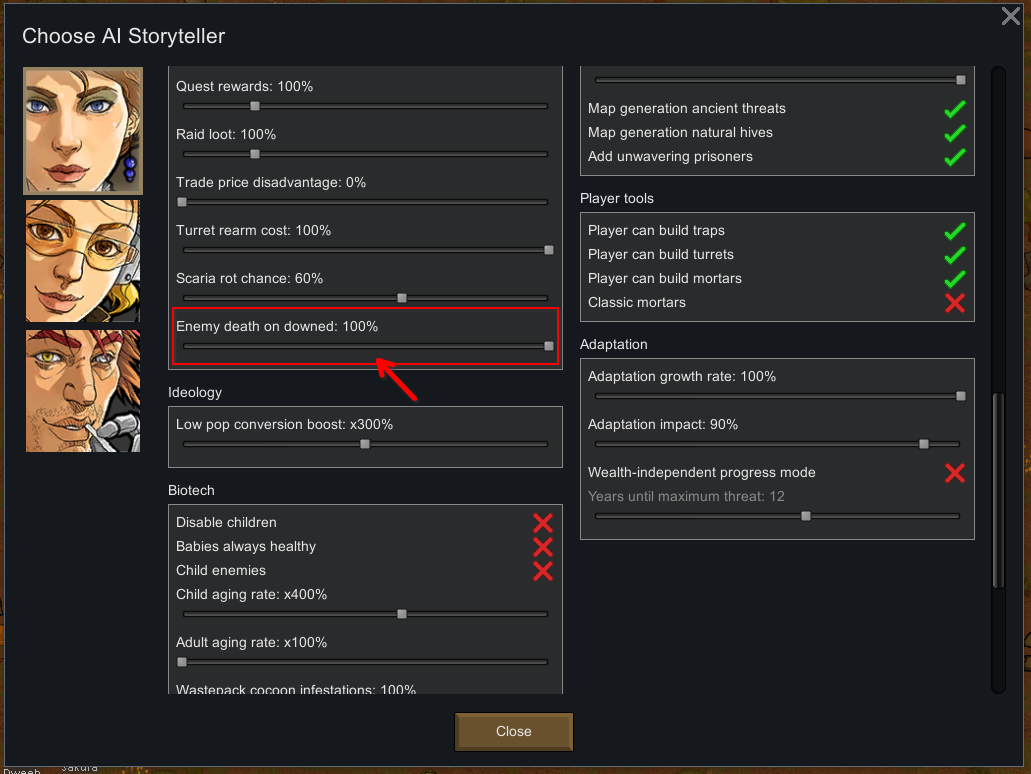This screenshot has height=774, width=1031.
Task: Click the Scaria rot chance slider handle
Action: [x=402, y=298]
